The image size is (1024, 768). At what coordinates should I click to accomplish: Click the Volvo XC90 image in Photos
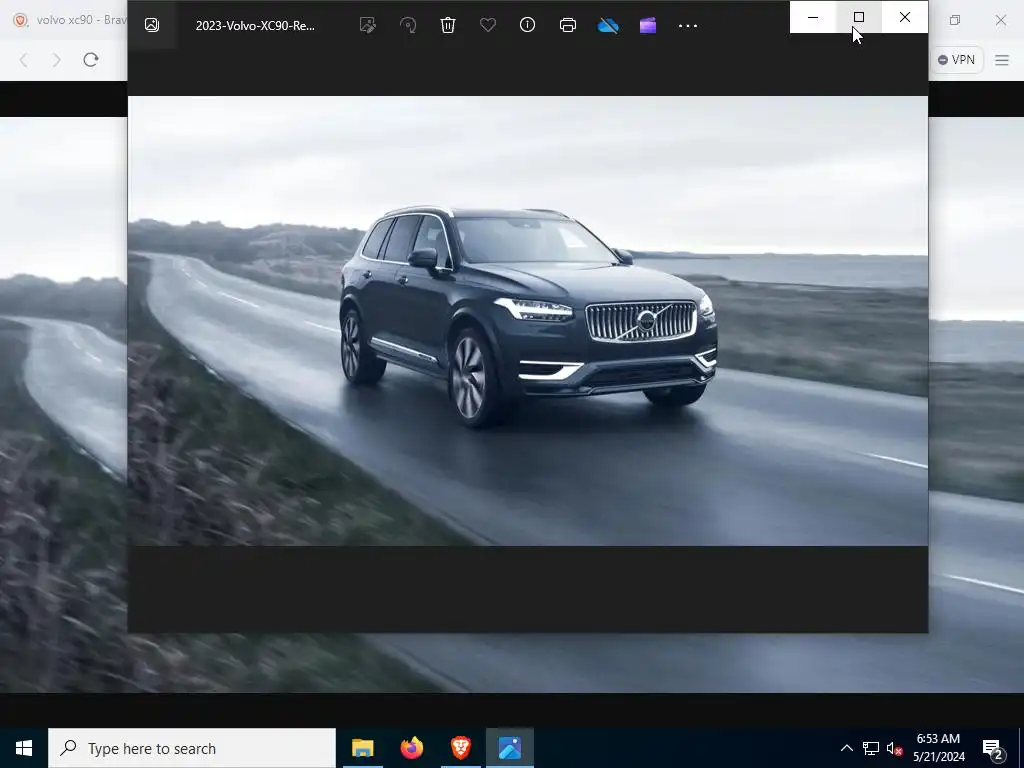528,321
